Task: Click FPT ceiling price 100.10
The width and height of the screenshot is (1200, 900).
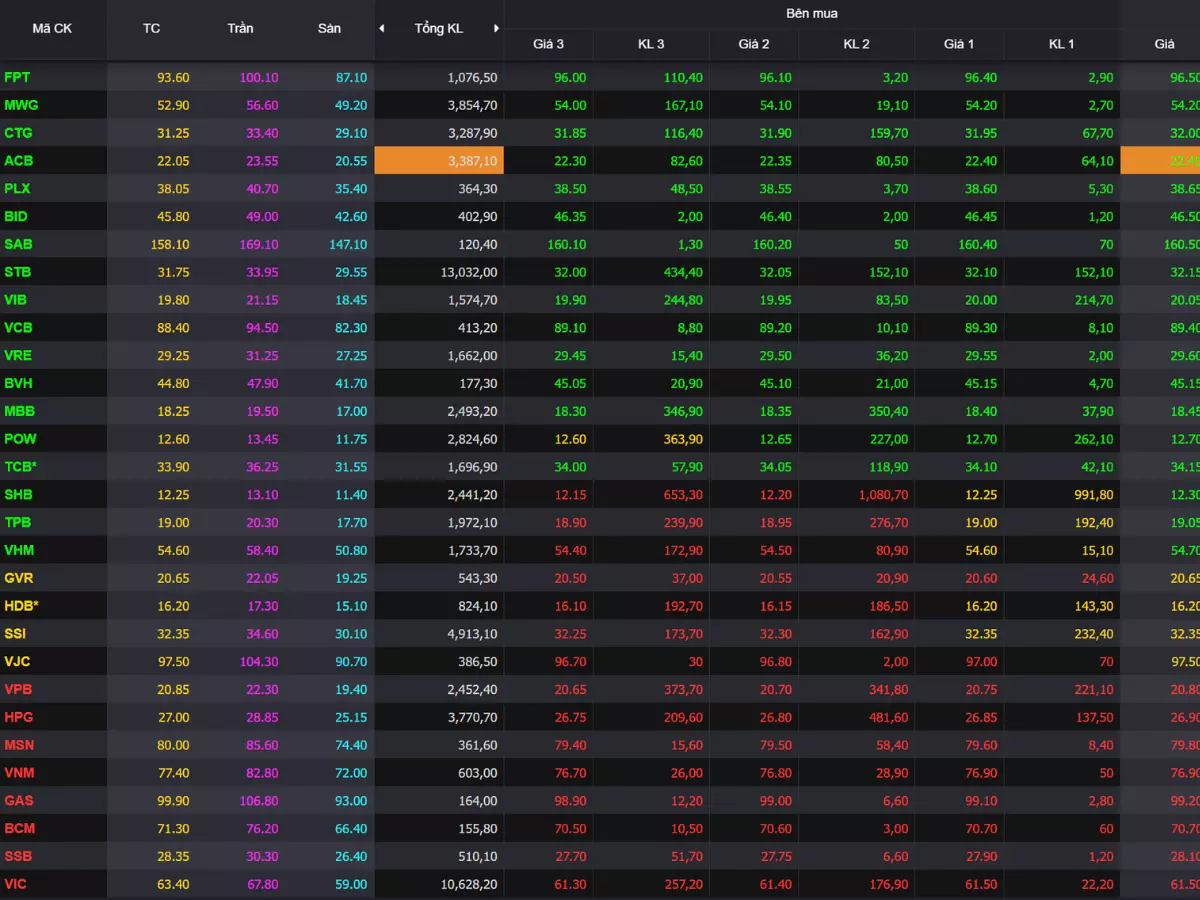Action: pos(259,77)
